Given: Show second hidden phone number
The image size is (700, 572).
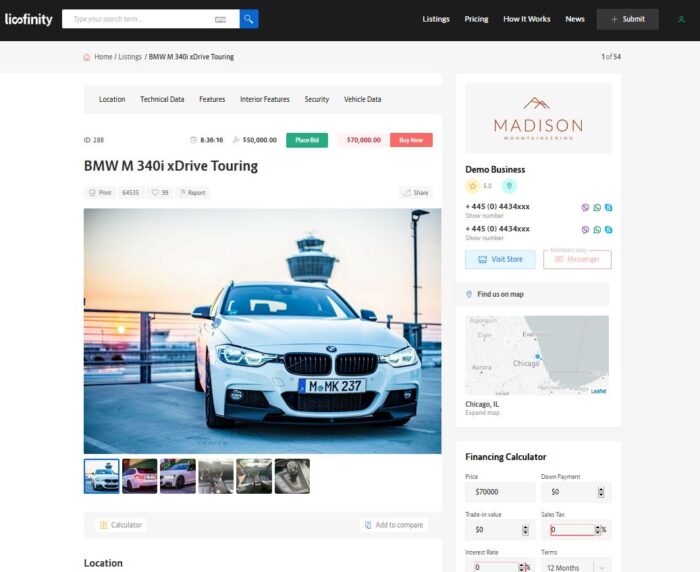Looking at the screenshot, I should pos(484,238).
